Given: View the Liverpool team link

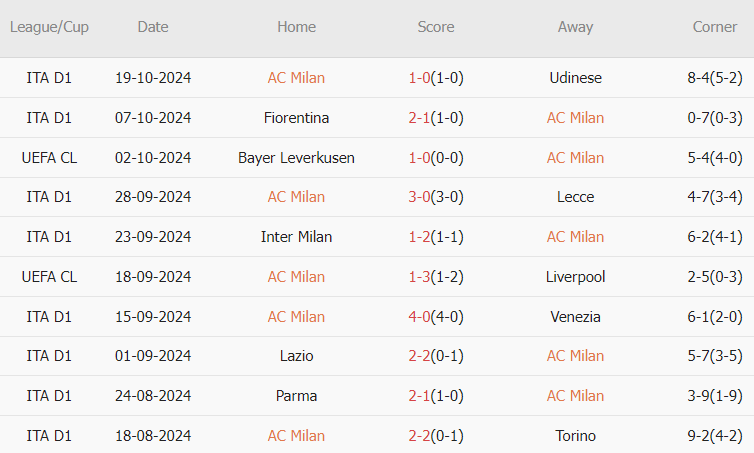Looking at the screenshot, I should click(575, 277).
